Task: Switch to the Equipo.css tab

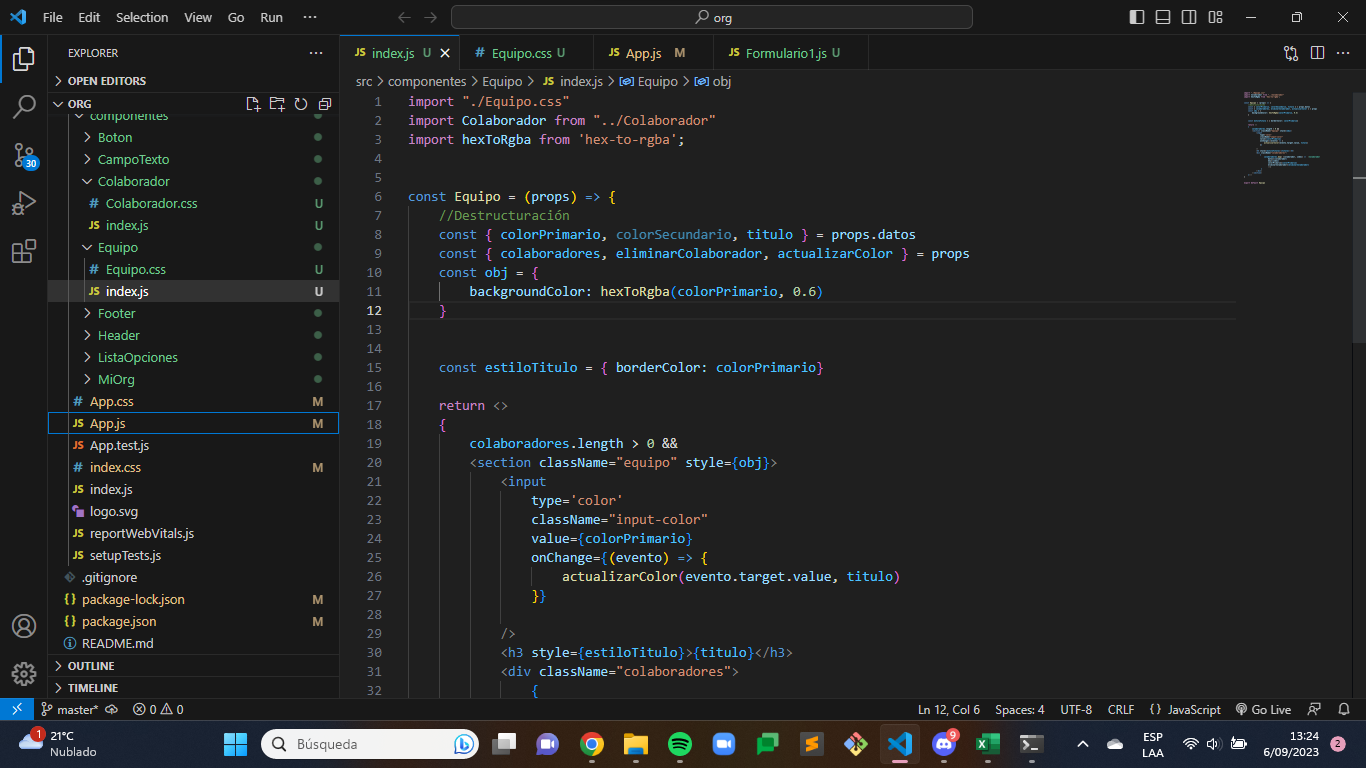Action: tap(526, 53)
